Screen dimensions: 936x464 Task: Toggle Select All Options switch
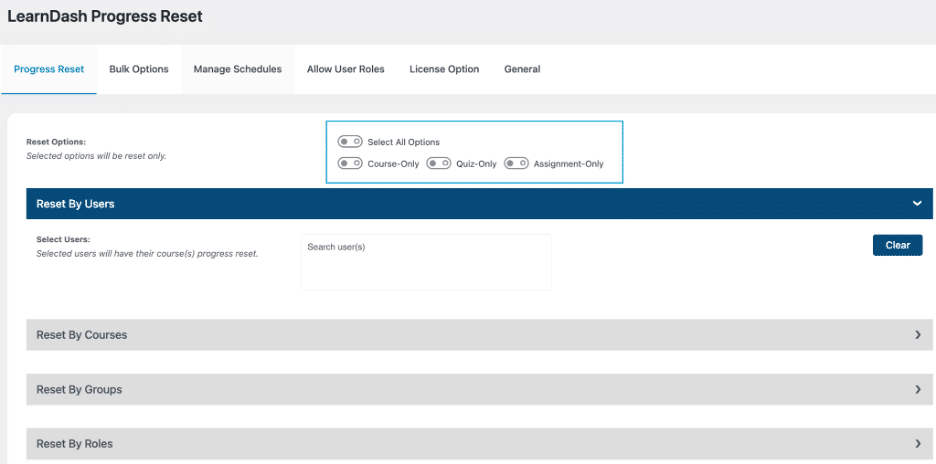click(350, 142)
